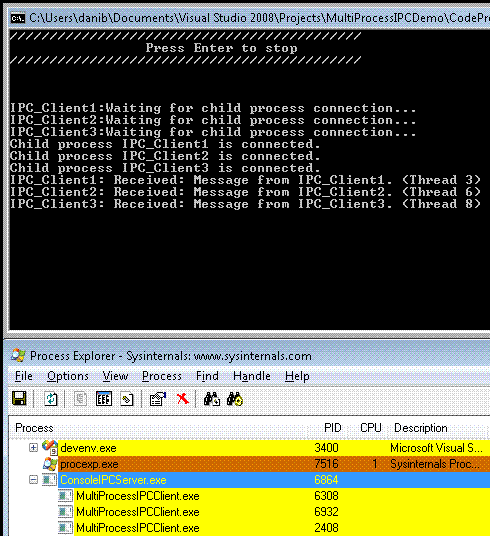The image size is (490, 538).
Task: Collapse the ConsoleIPCServer.exe tree node
Action: [x=33, y=480]
